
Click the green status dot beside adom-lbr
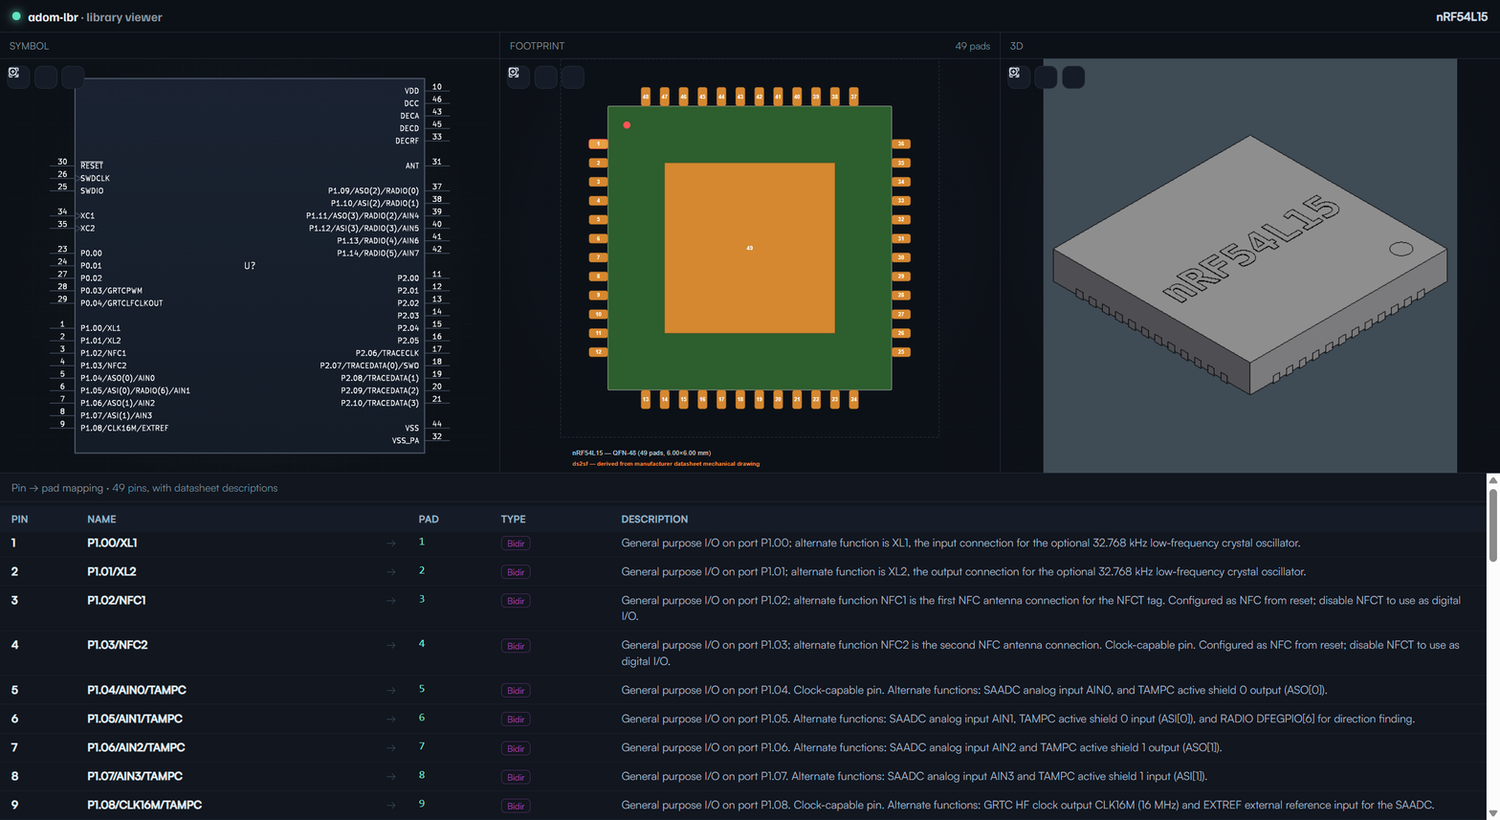pos(16,16)
